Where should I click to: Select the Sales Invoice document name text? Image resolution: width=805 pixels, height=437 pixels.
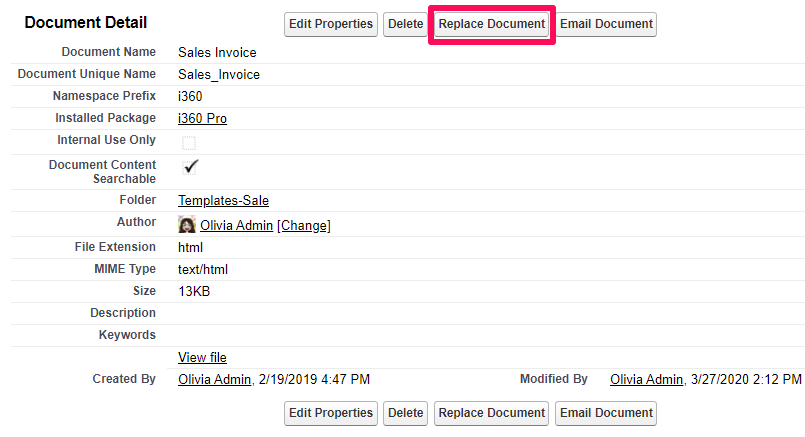217,52
